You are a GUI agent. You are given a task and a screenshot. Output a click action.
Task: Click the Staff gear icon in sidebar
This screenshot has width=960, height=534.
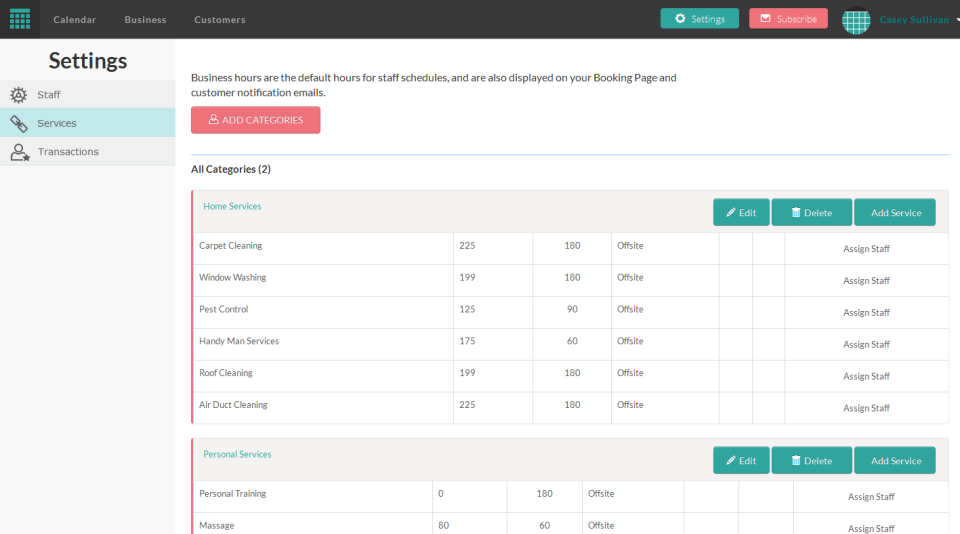point(19,95)
